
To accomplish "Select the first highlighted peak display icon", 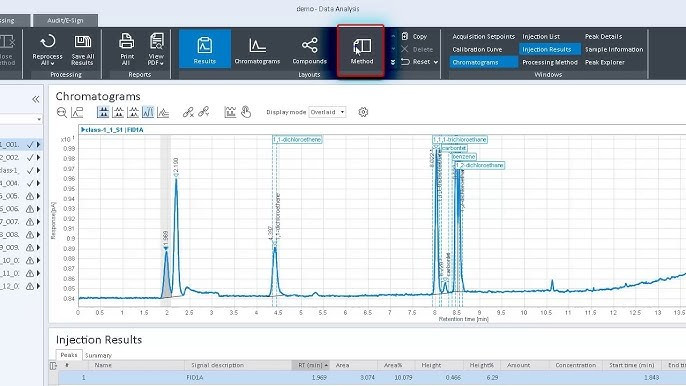I will [x=103, y=112].
